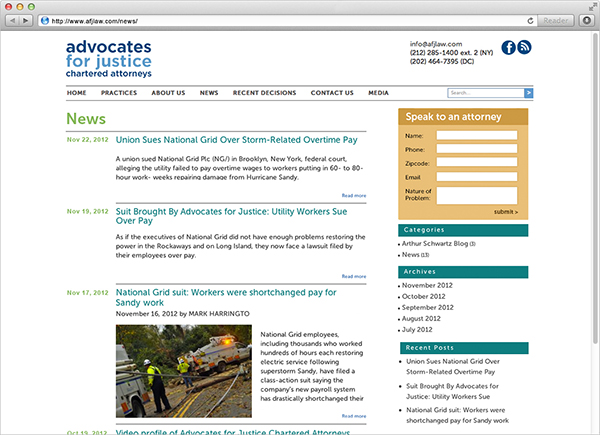Click the Nov 17, 2012 date label
The width and height of the screenshot is (600, 435).
click(88, 293)
